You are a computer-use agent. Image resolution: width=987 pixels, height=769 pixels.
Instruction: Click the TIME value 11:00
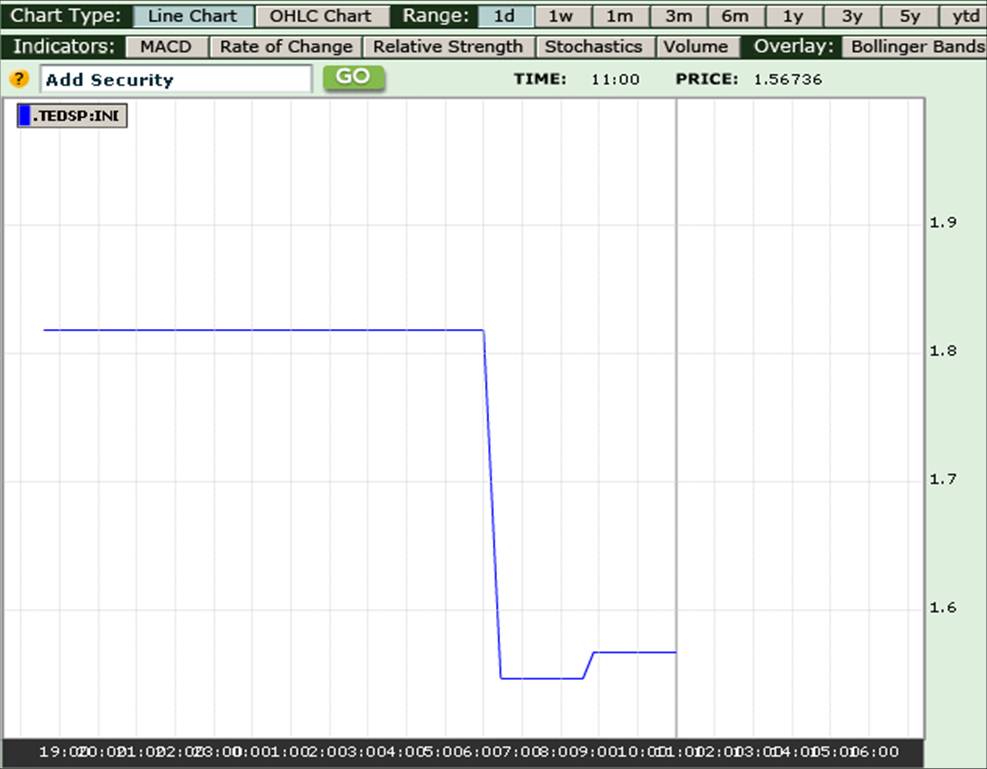pyautogui.click(x=615, y=79)
